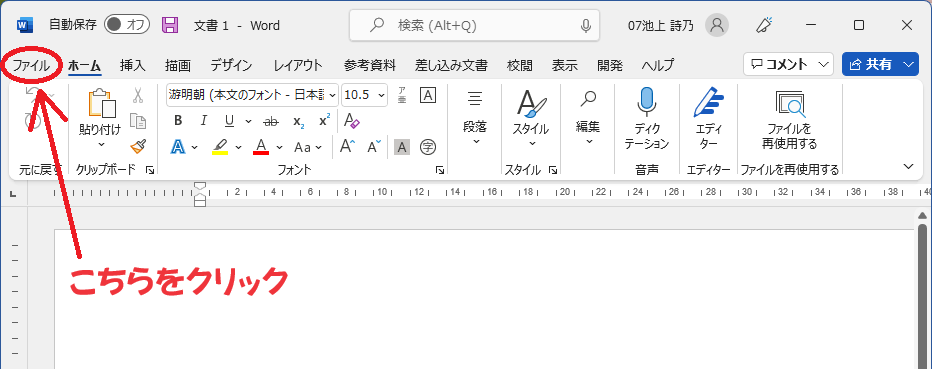Open the ヘルプ tab
This screenshot has height=369, width=932.
pyautogui.click(x=658, y=65)
